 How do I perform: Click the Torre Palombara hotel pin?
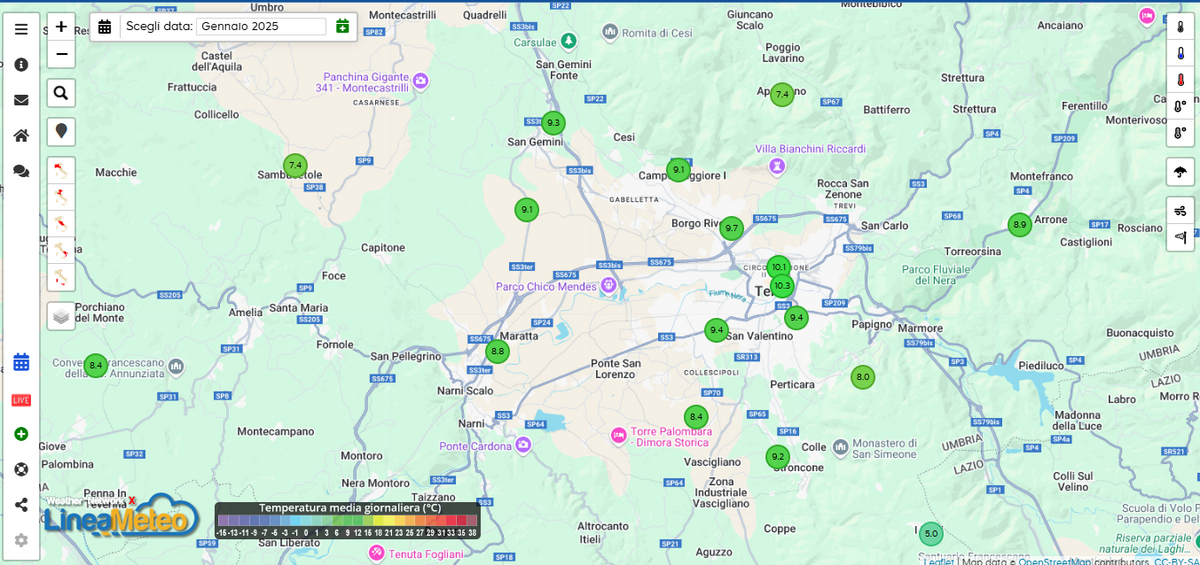click(618, 436)
